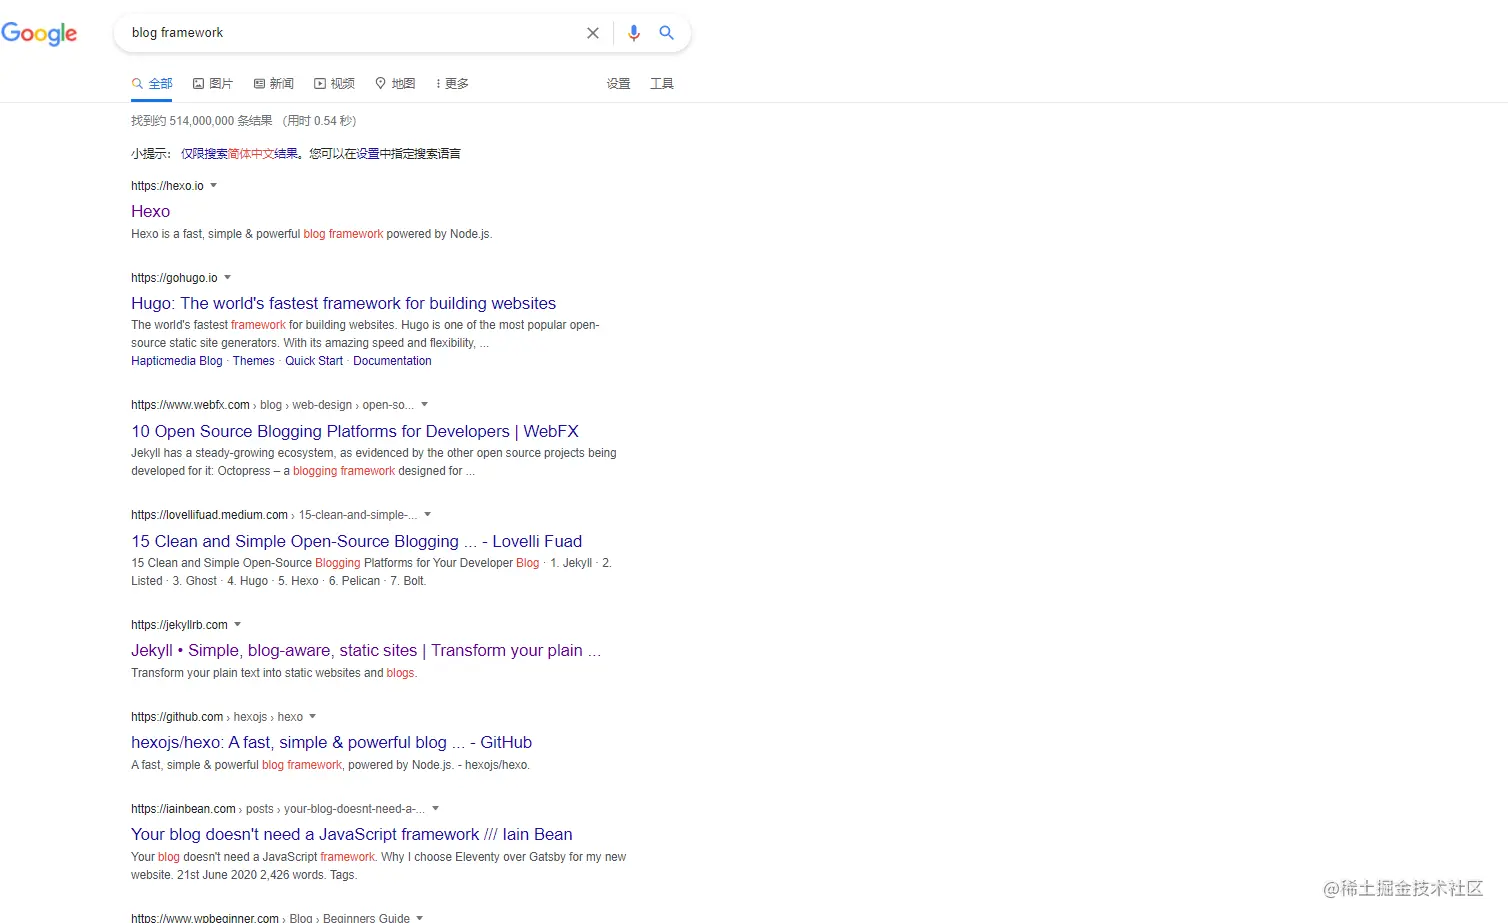Open Your blog doesn't need a JavaScript framework
This screenshot has width=1508, height=923.
coord(352,834)
